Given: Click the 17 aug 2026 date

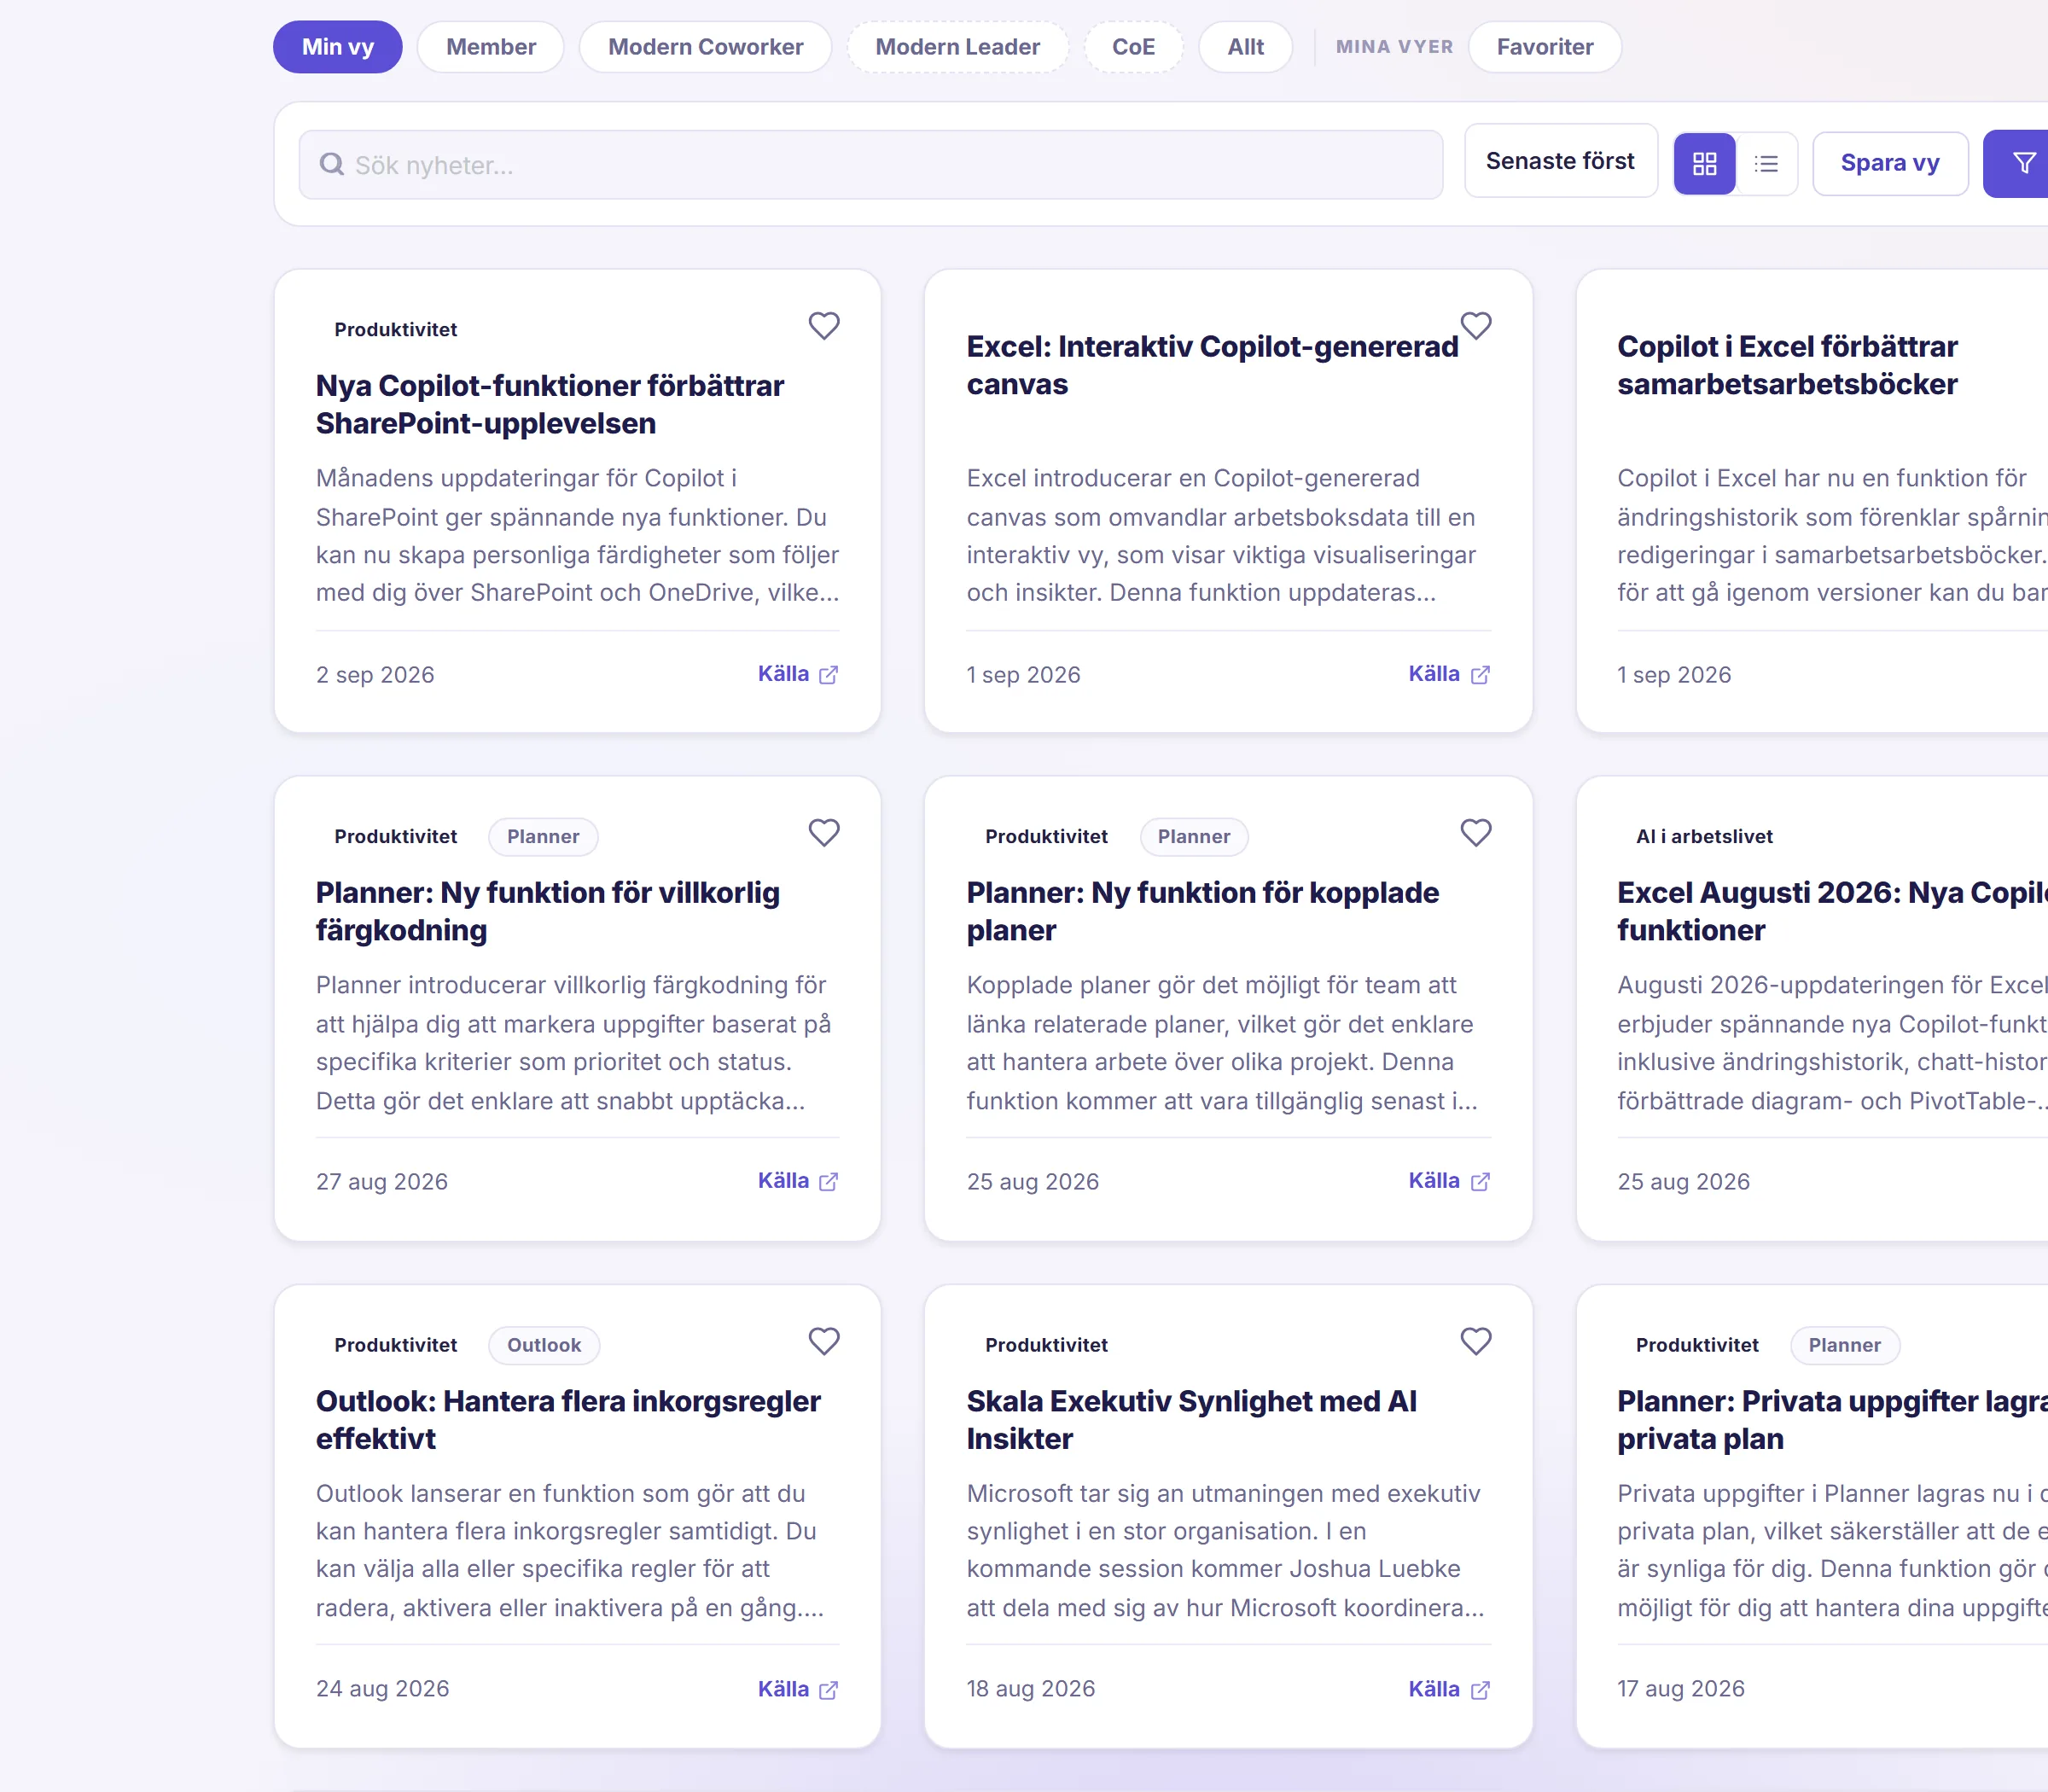Looking at the screenshot, I should point(1681,1689).
